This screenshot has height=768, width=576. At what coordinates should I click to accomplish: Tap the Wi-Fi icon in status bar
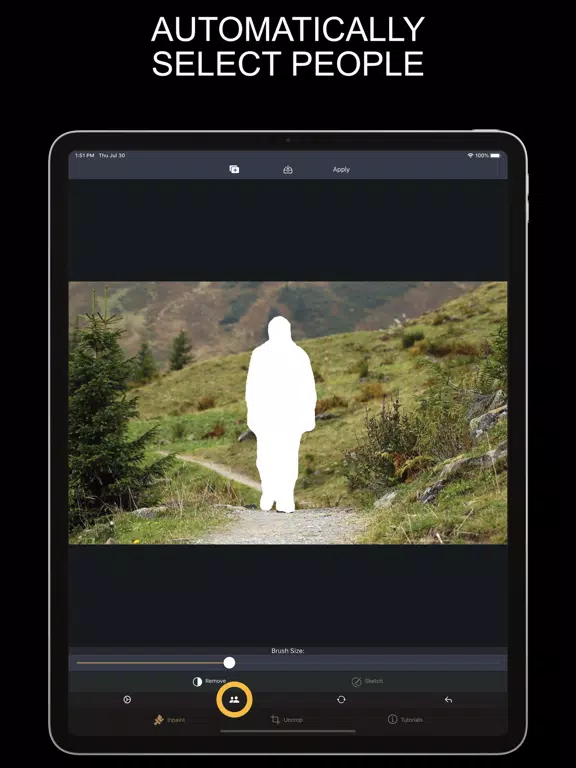coord(470,155)
